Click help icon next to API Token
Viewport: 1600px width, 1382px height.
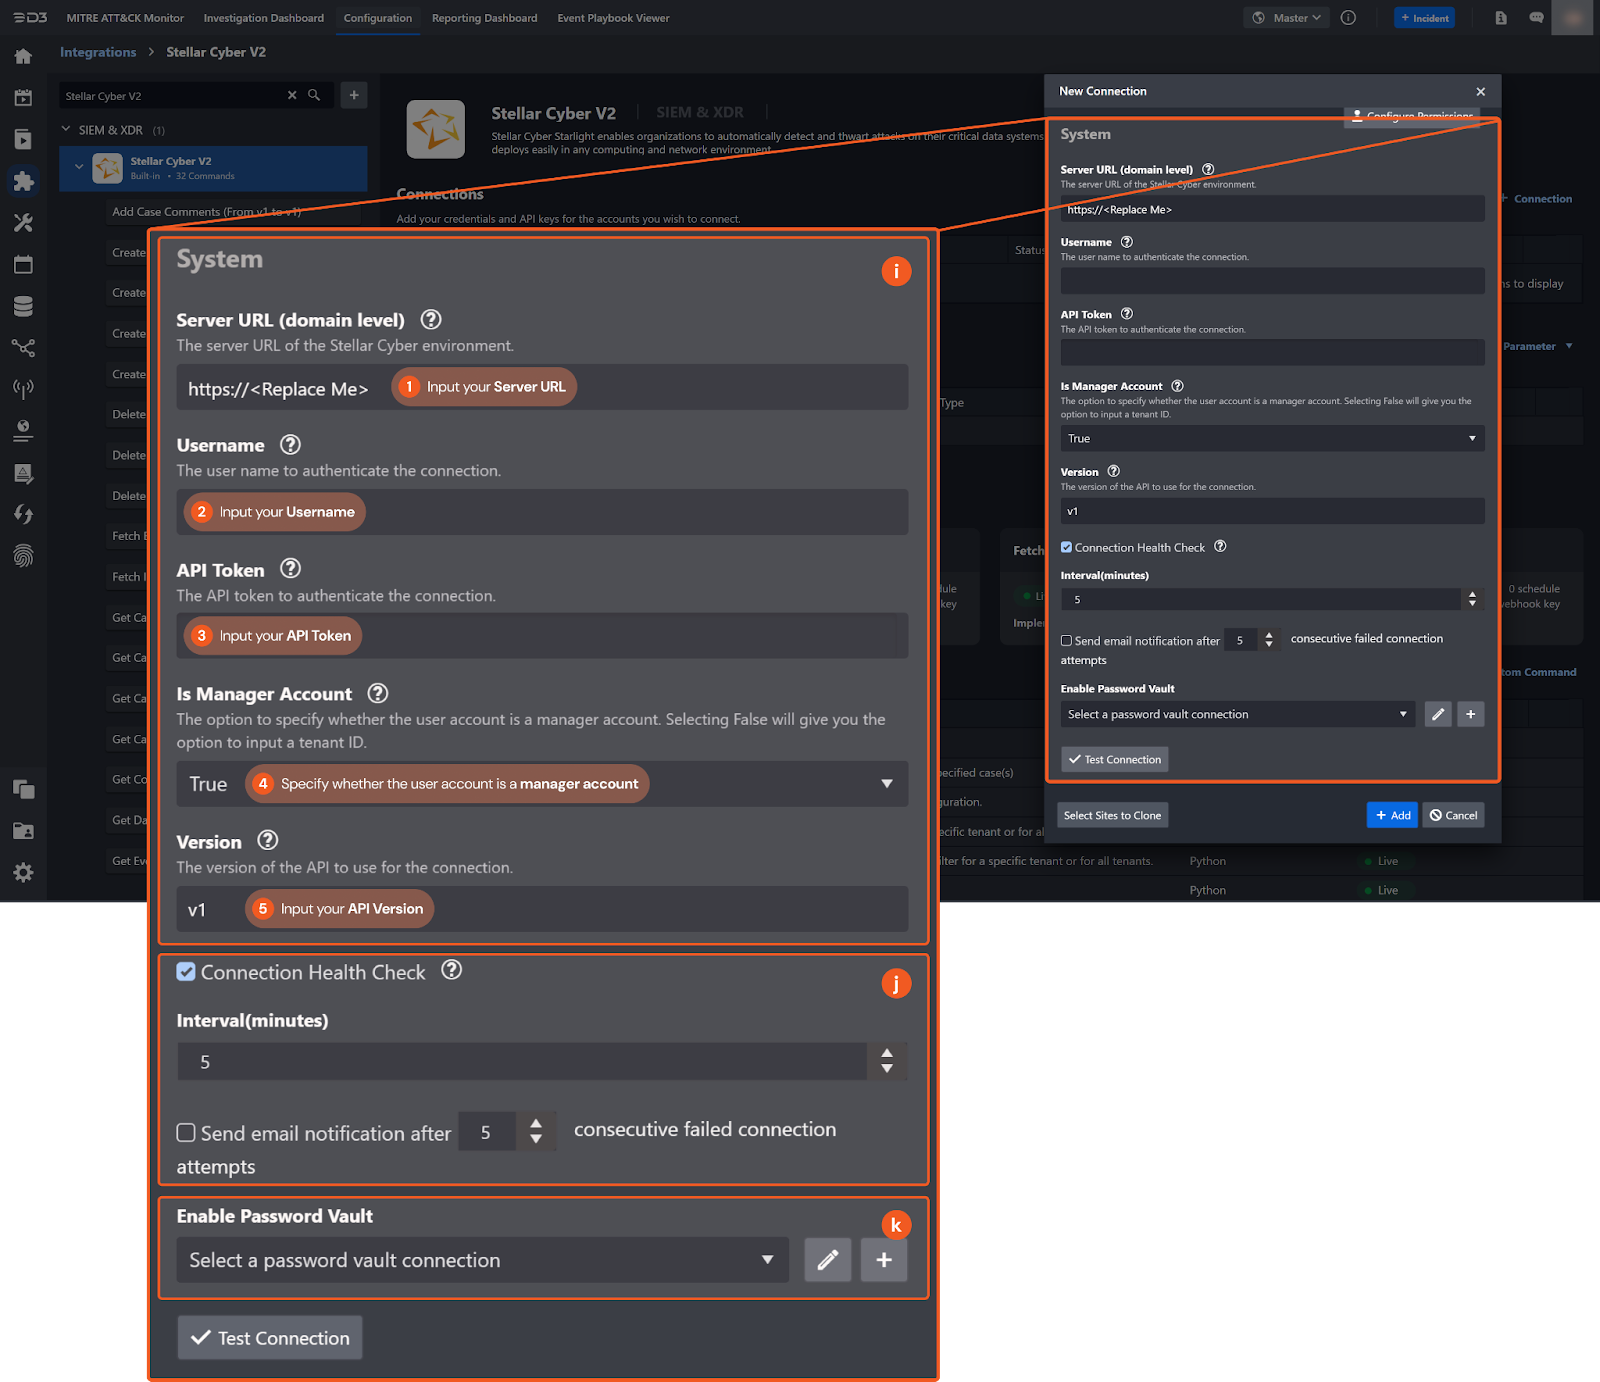coord(1127,314)
